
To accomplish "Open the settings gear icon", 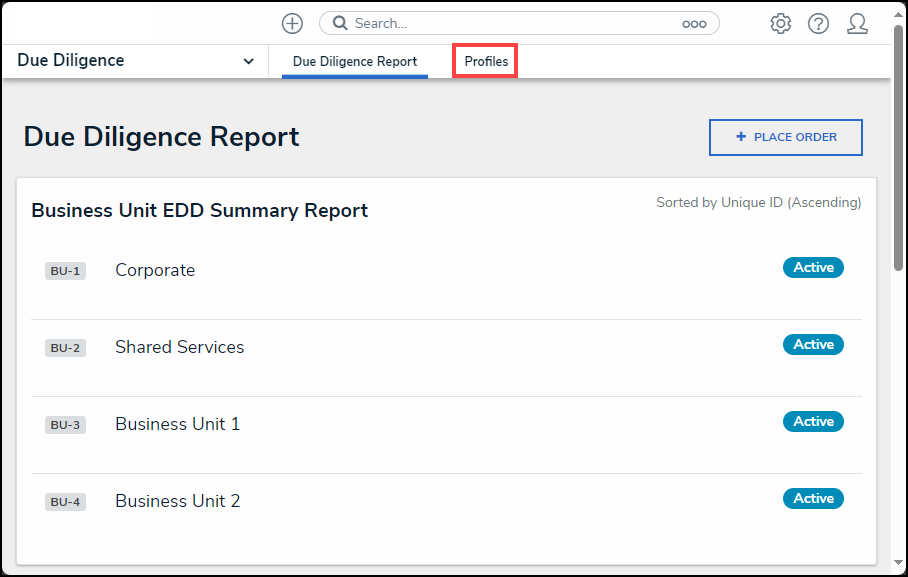I will (780, 24).
